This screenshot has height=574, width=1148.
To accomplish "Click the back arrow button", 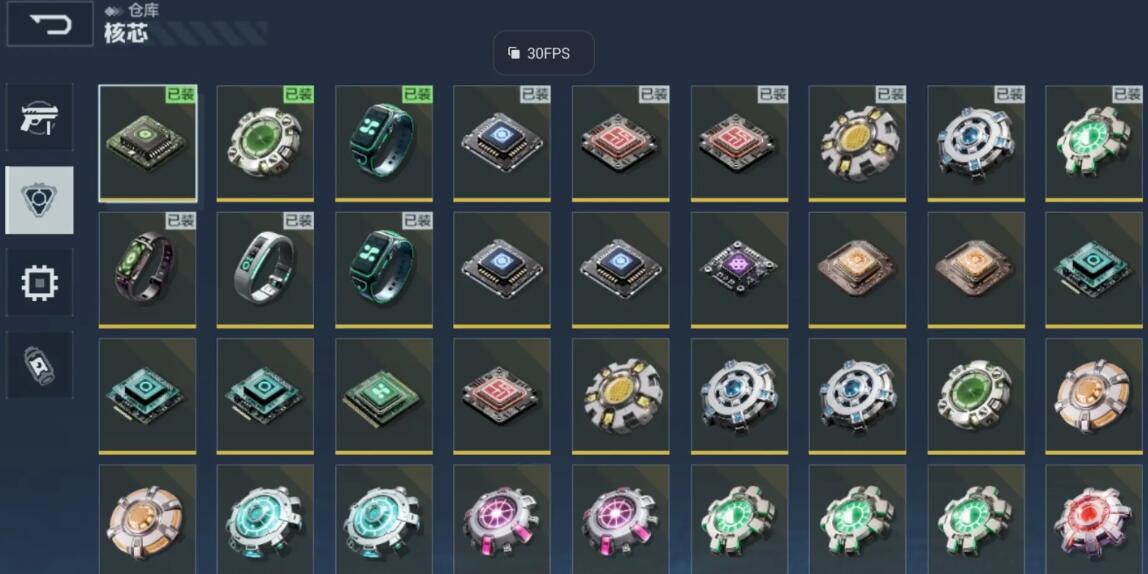I will pos(51,24).
